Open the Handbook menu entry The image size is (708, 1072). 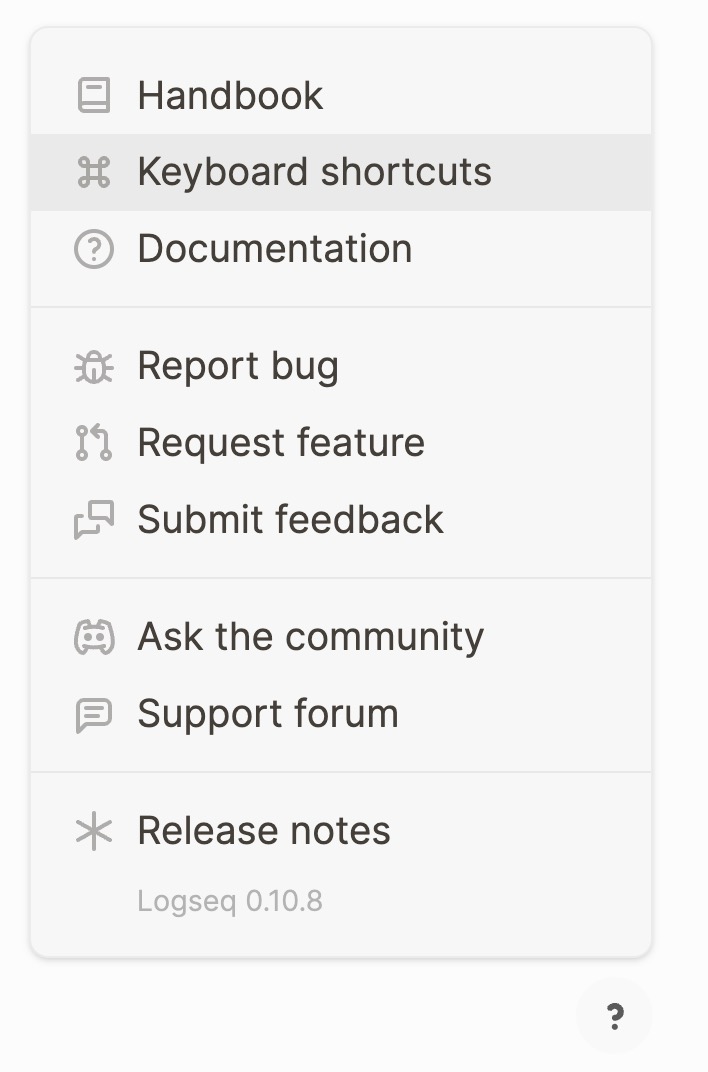[x=341, y=95]
